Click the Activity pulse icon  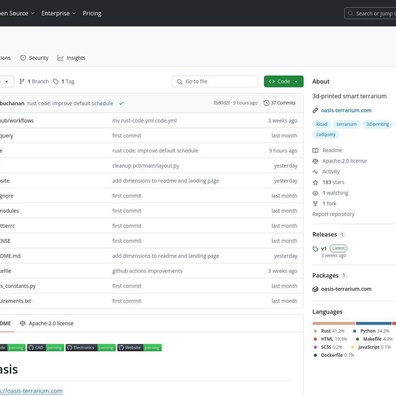tap(315, 172)
